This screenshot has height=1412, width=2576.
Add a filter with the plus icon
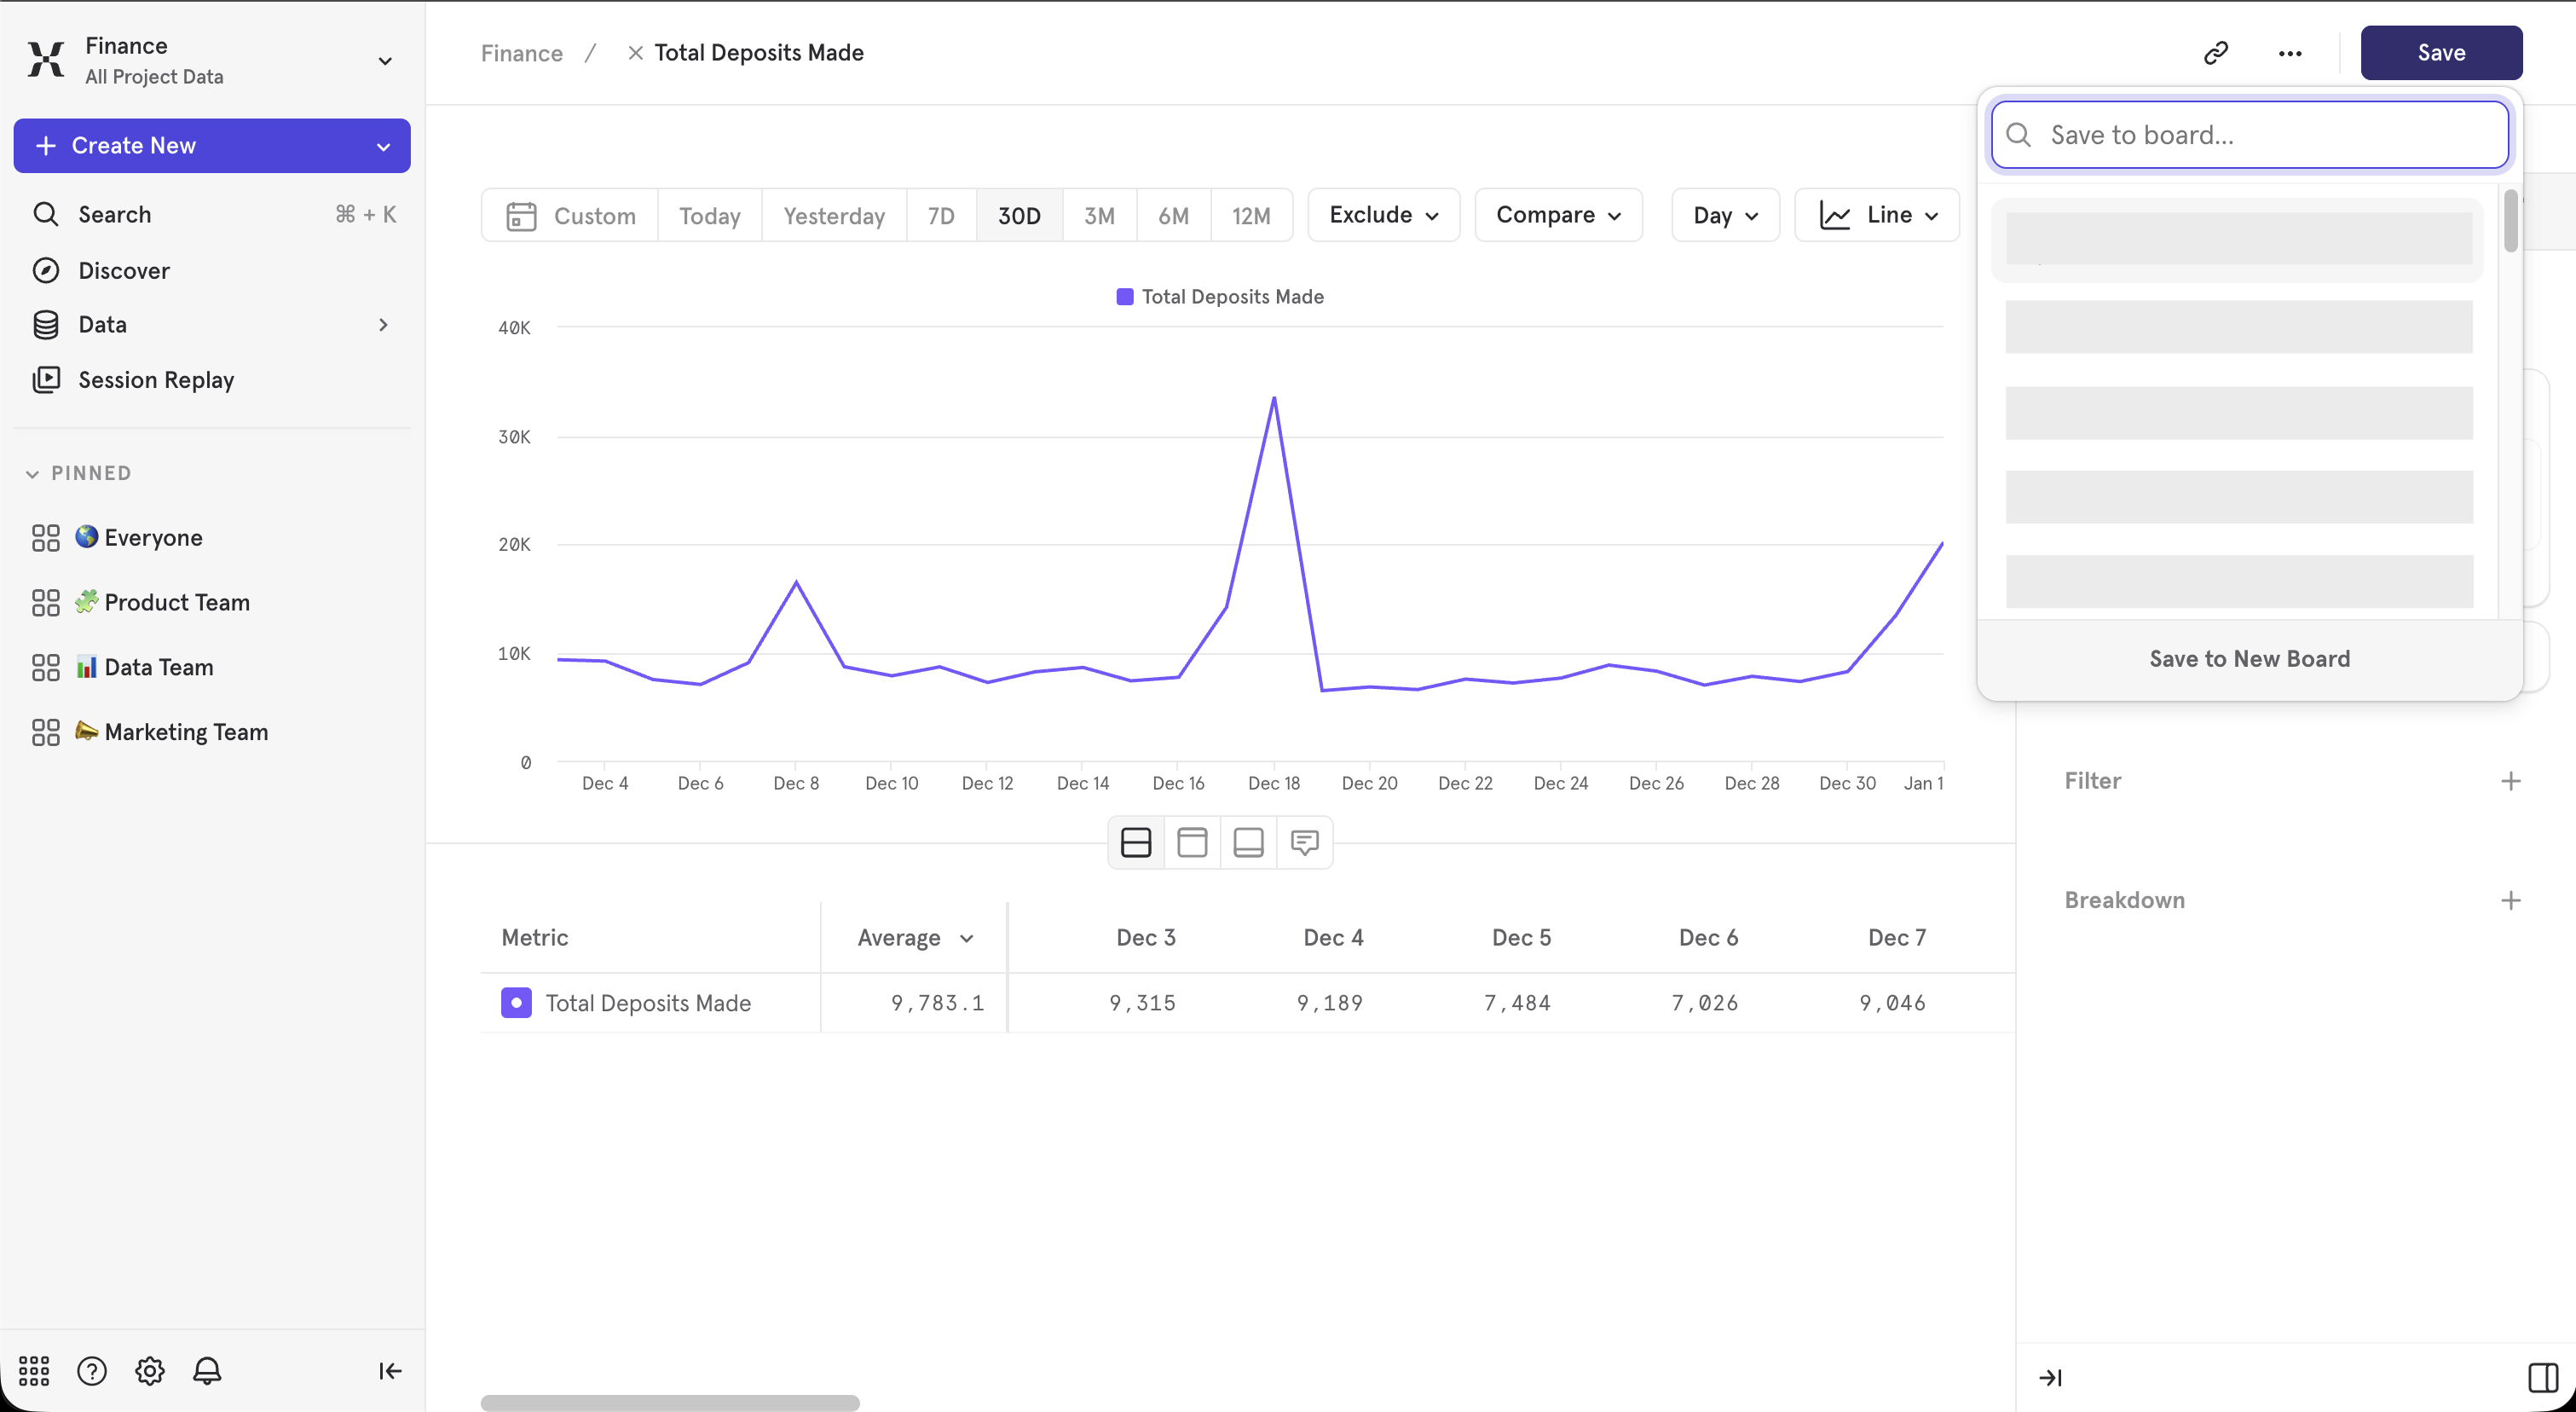coord(2511,781)
